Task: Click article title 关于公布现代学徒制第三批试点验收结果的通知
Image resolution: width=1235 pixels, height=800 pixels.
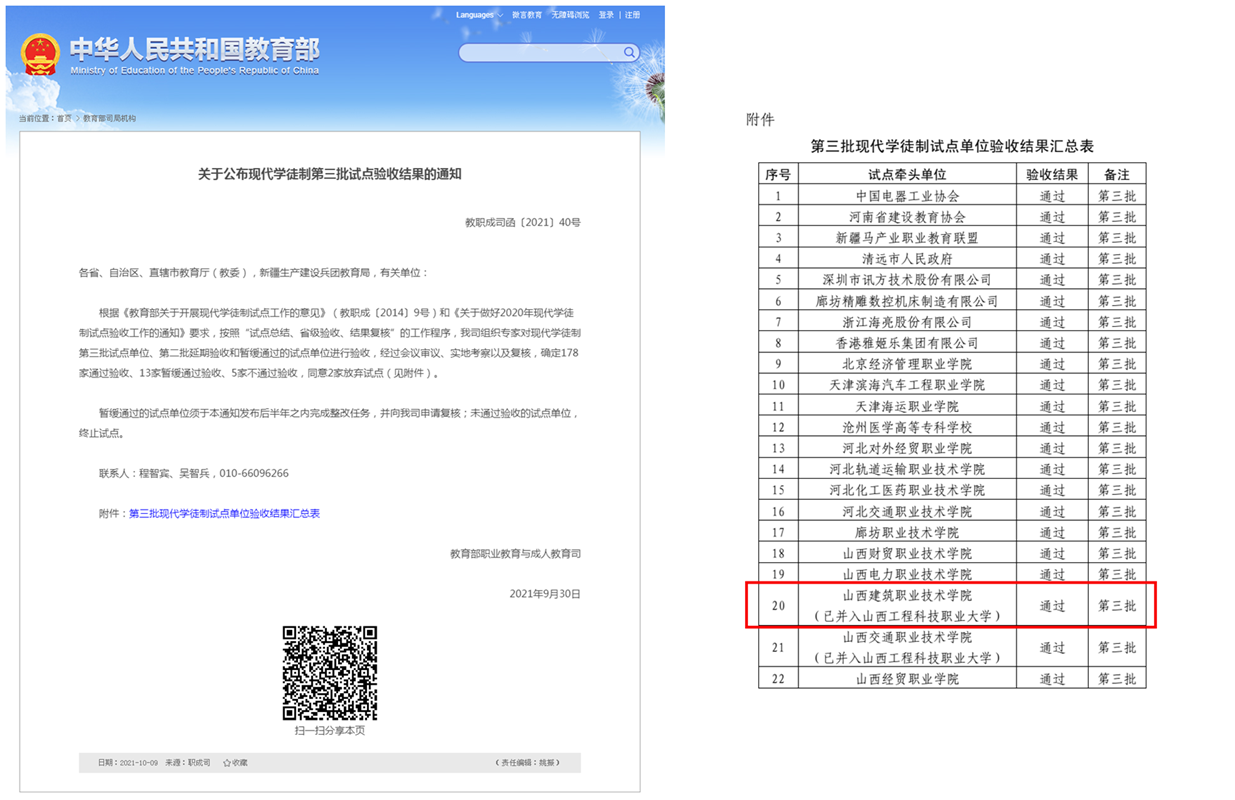Action: tap(330, 174)
